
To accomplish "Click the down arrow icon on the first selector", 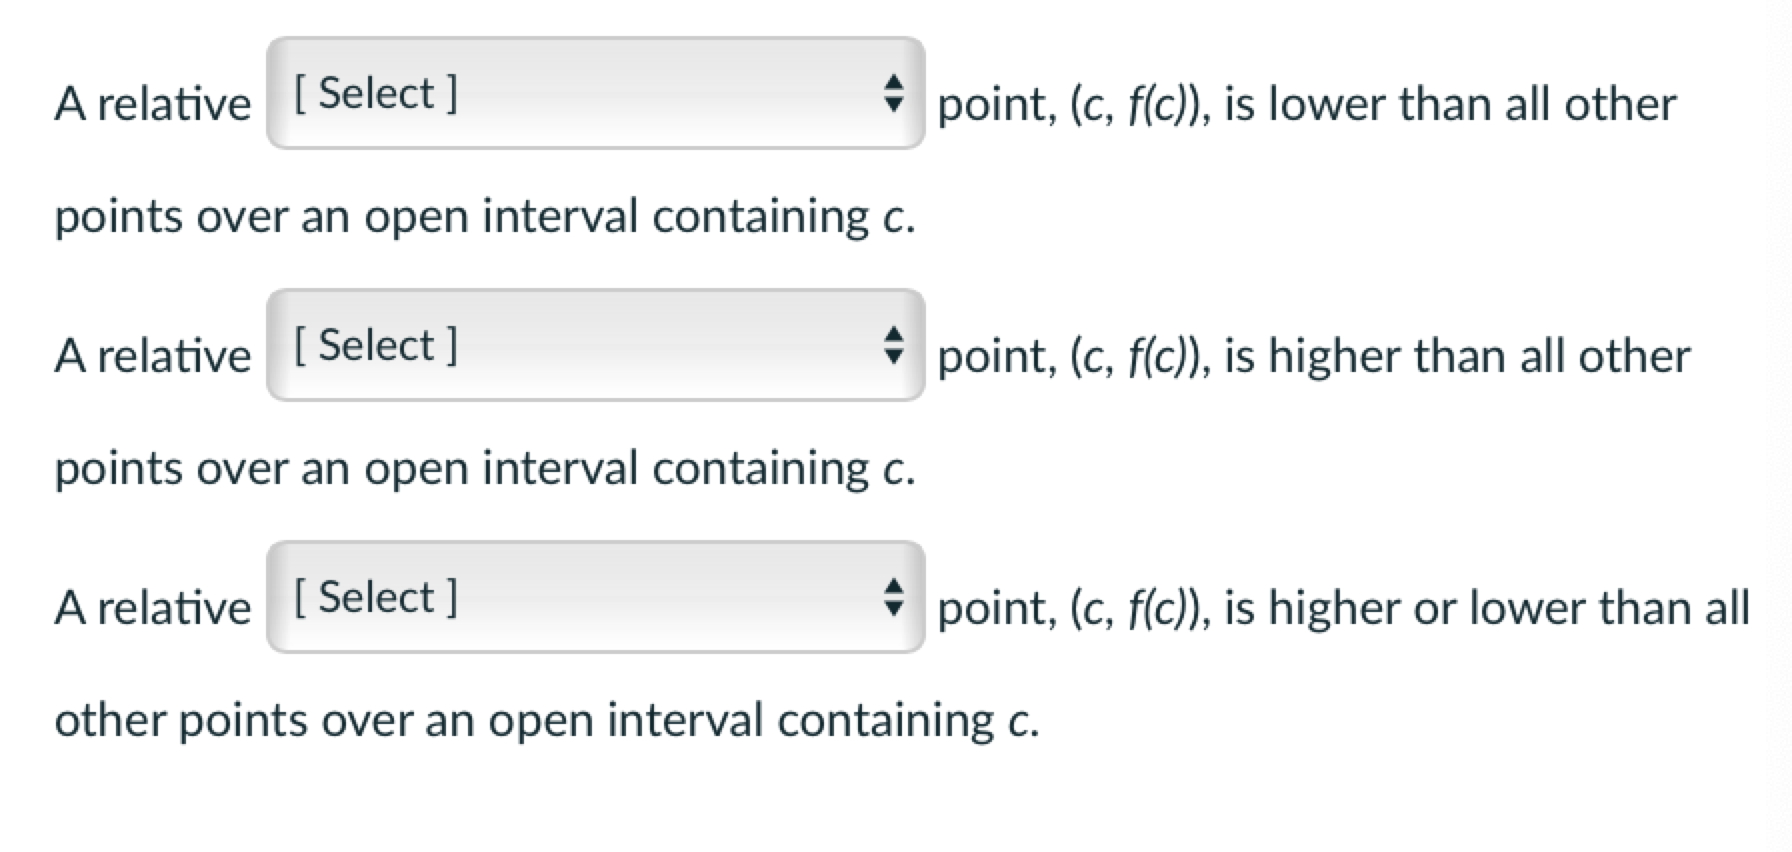I will click(x=894, y=106).
